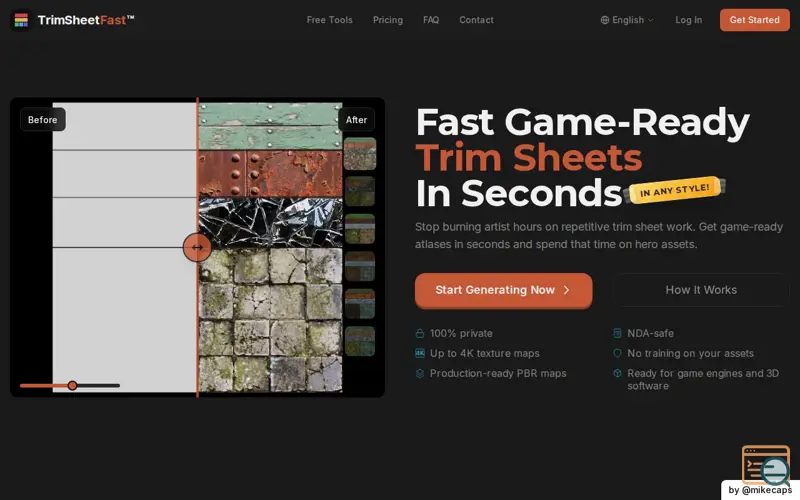Screen dimensions: 800x500
Task: Click the Start Generating Now button
Action: pyautogui.click(x=503, y=290)
